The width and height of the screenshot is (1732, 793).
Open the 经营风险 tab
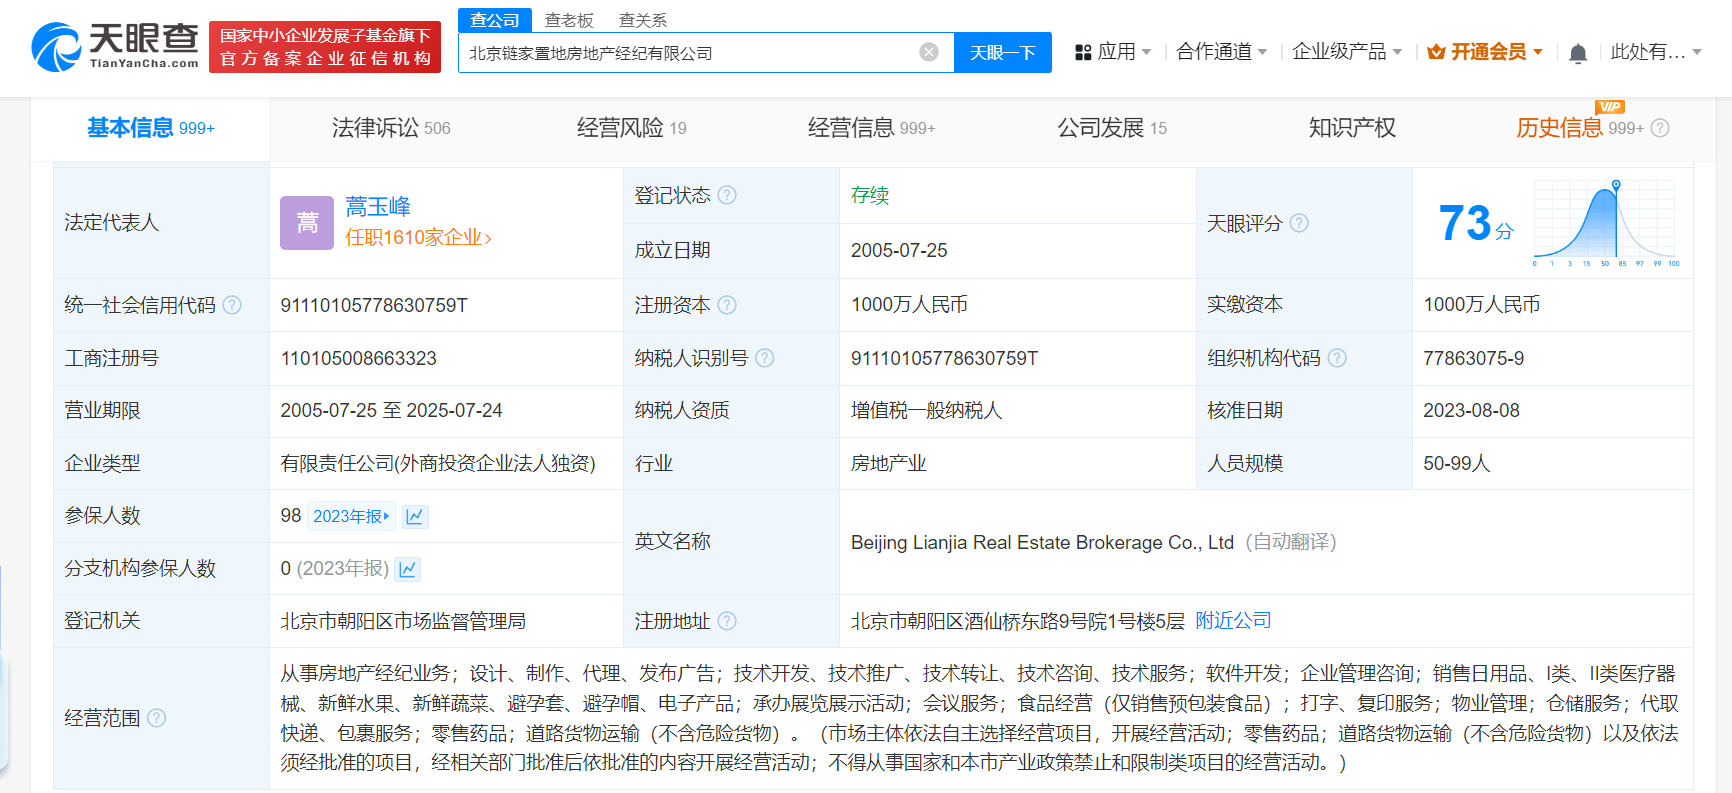pos(631,128)
